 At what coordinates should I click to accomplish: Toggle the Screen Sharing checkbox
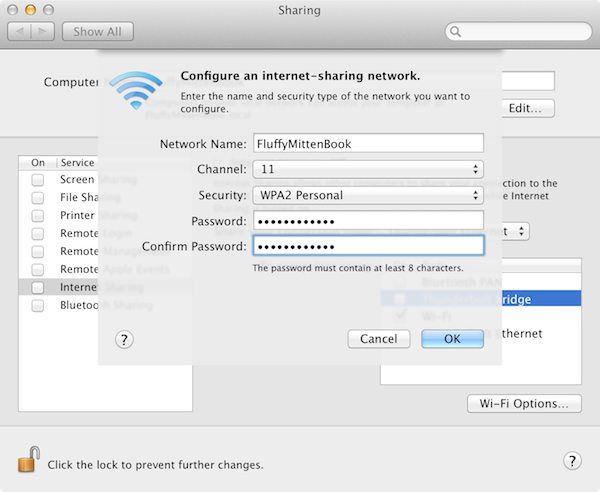point(38,180)
